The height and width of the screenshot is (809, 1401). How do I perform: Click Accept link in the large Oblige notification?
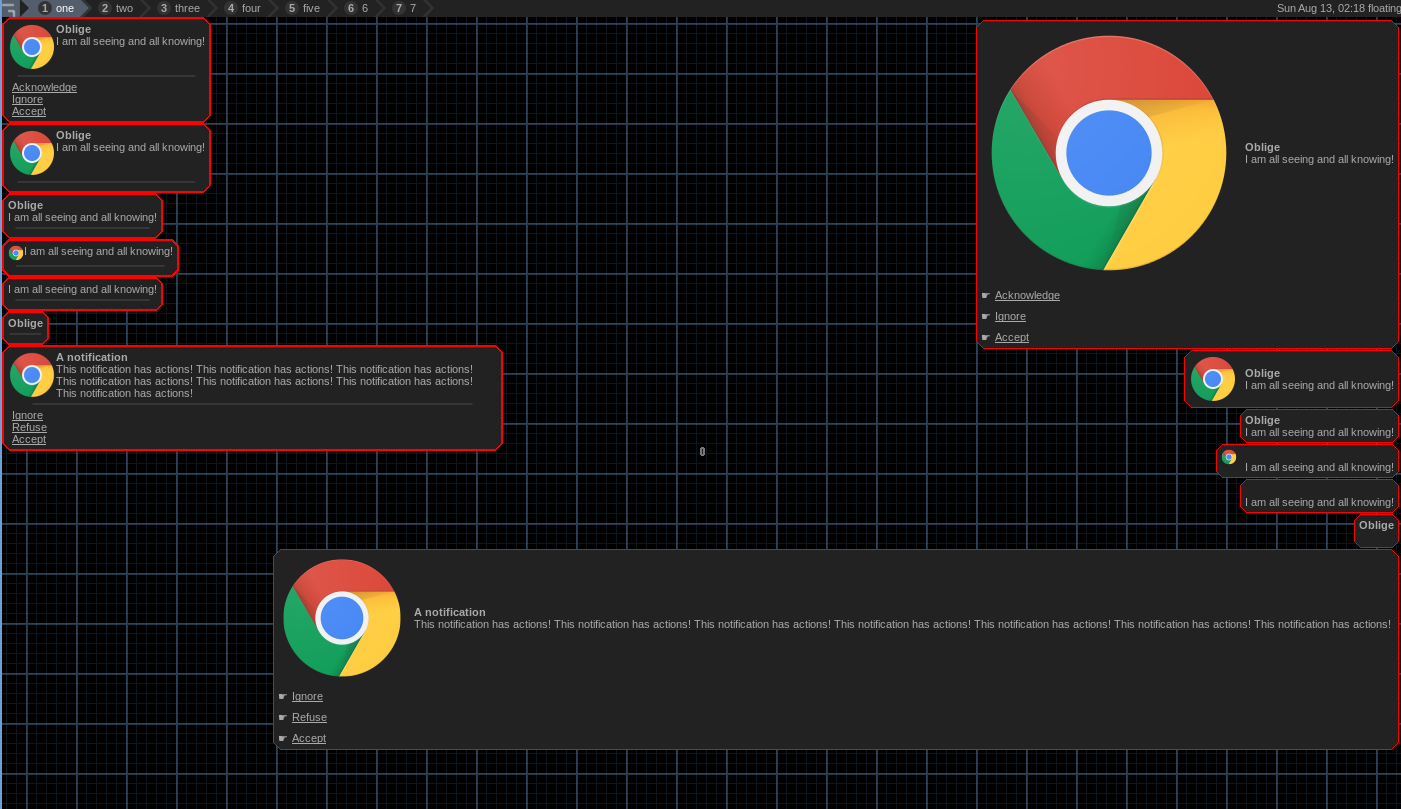1012,337
